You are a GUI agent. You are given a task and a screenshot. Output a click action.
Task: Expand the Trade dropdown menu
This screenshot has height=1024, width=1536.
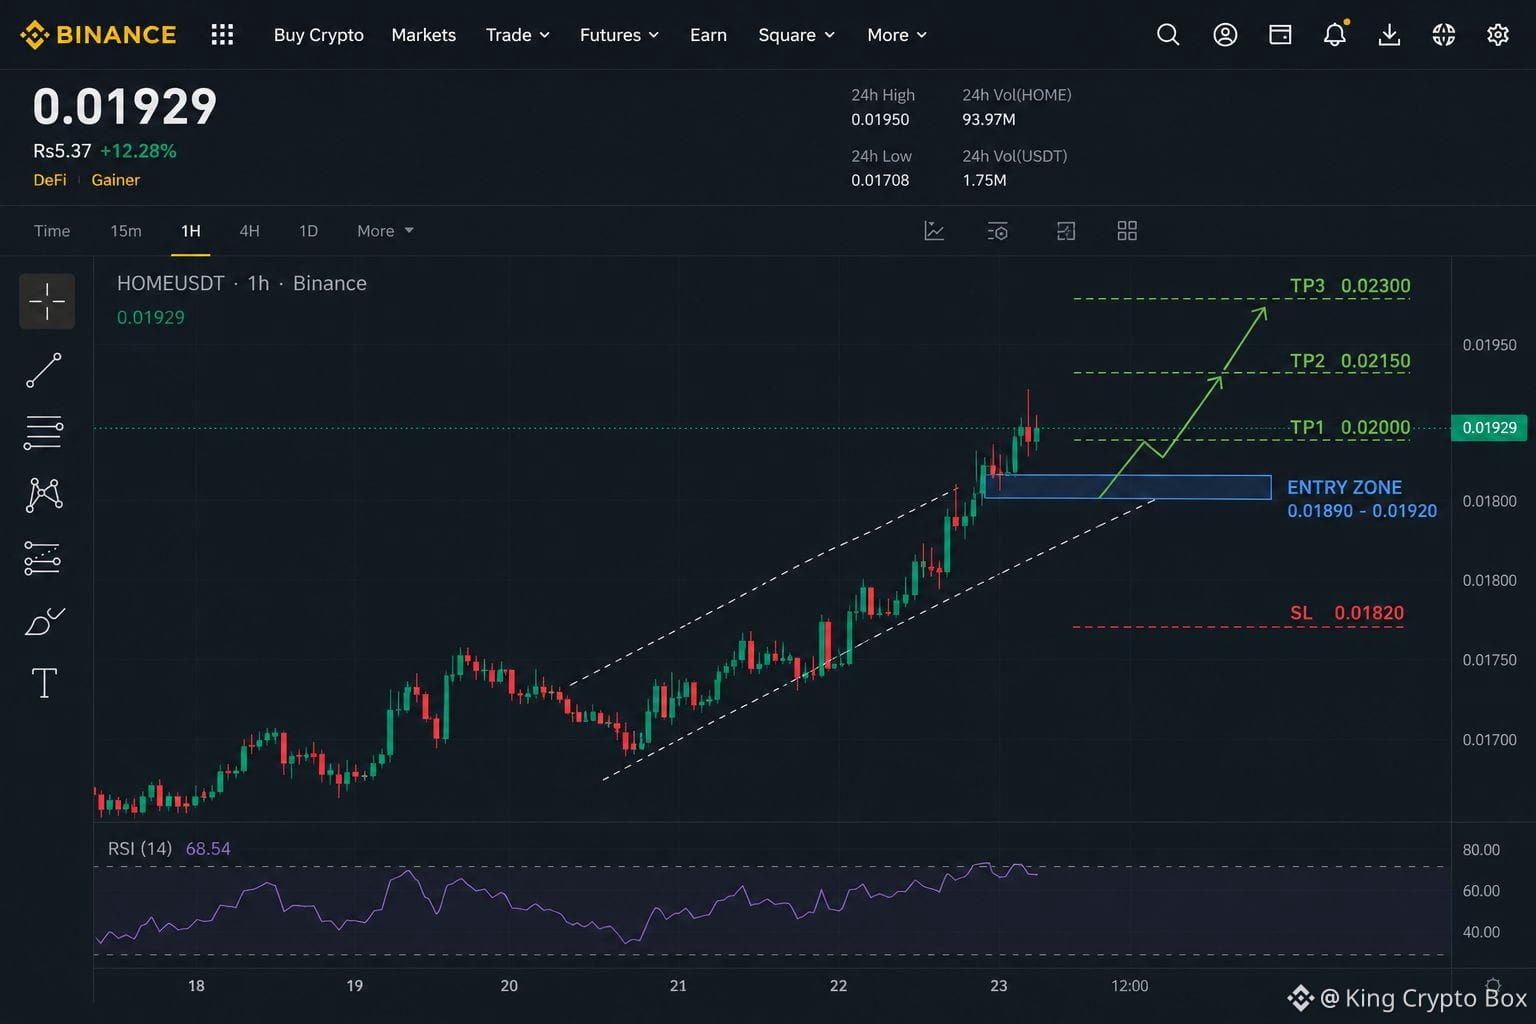tap(518, 35)
